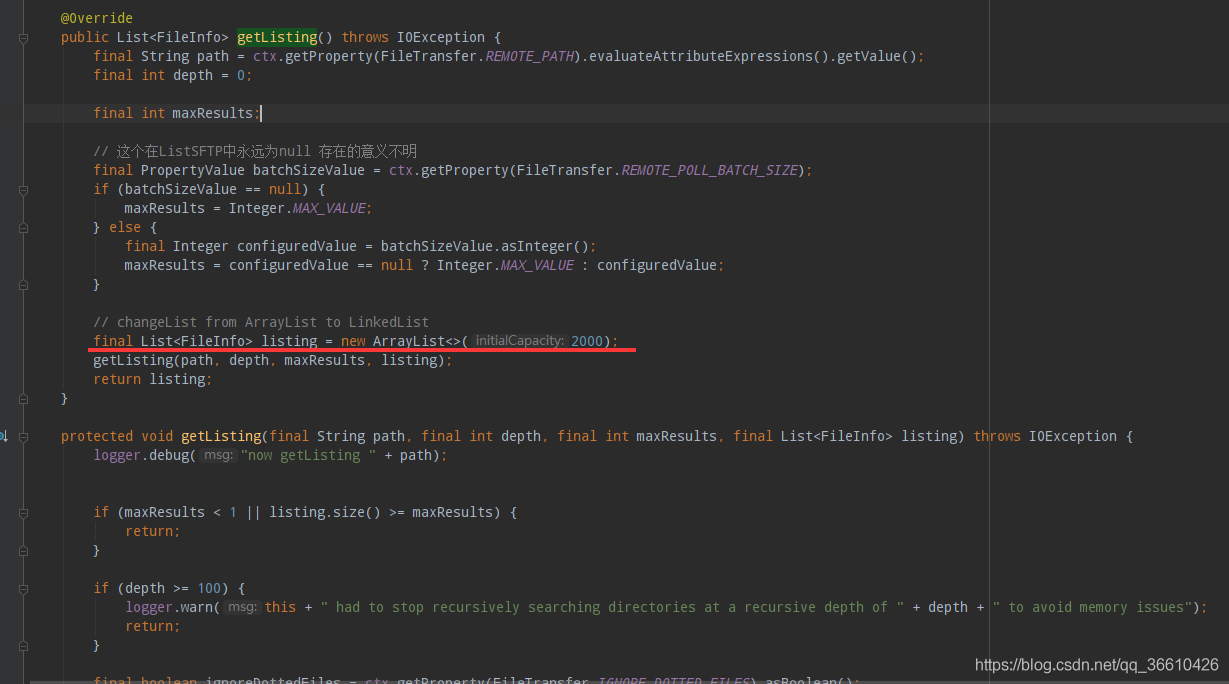
Task: Collapse the batchSizeValue == null if block
Action: click(x=23, y=190)
